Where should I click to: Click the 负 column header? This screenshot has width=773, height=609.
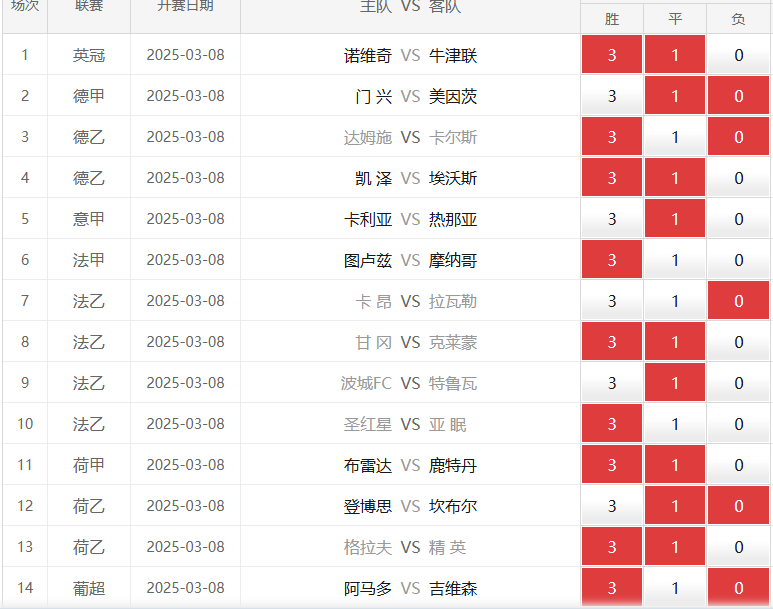(x=738, y=19)
